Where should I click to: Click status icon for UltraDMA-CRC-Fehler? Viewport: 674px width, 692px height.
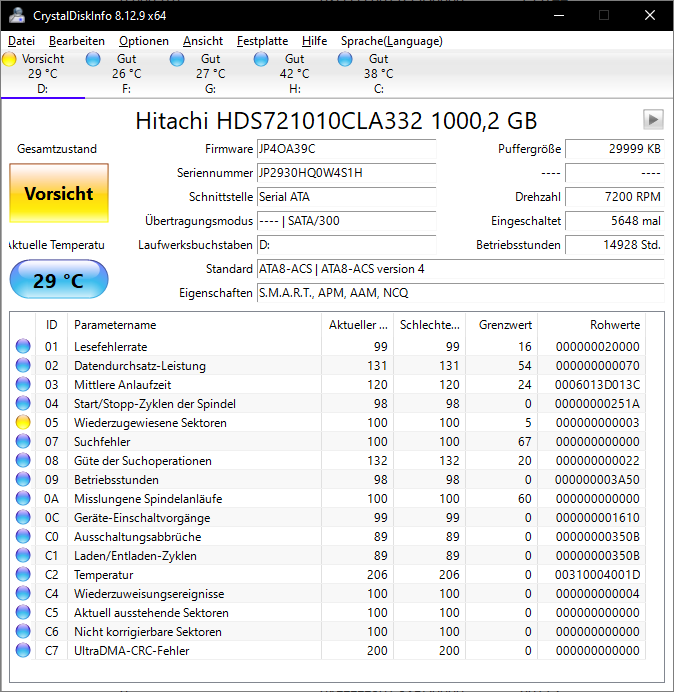coord(23,650)
